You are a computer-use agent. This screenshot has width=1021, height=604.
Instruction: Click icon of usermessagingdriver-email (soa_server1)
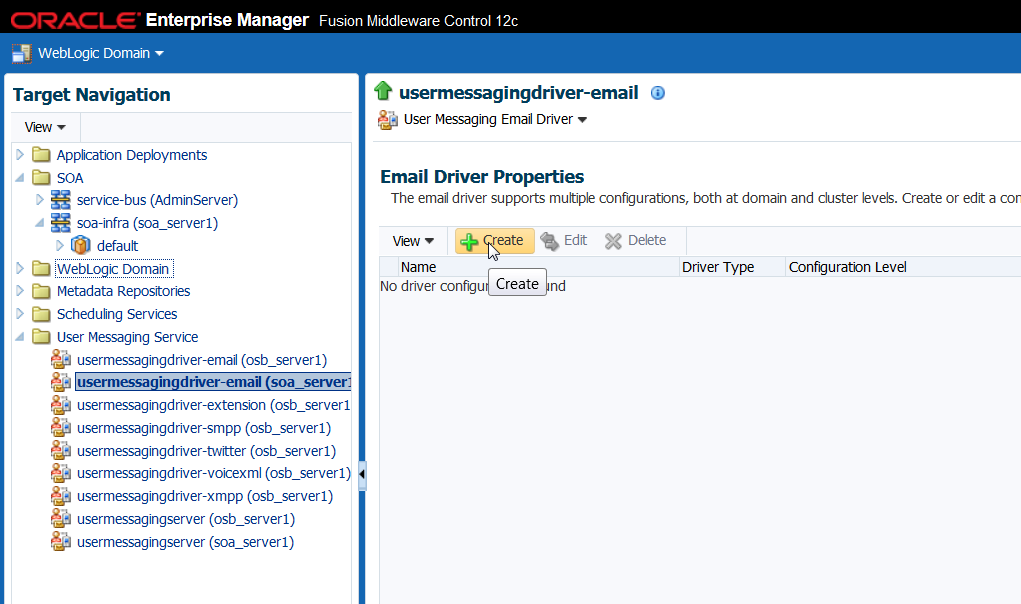point(61,382)
